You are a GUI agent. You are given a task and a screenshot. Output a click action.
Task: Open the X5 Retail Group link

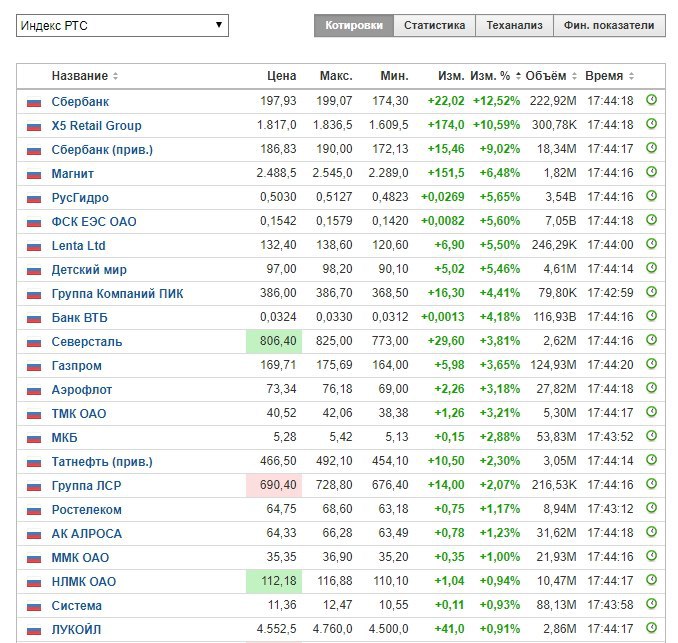tap(96, 126)
